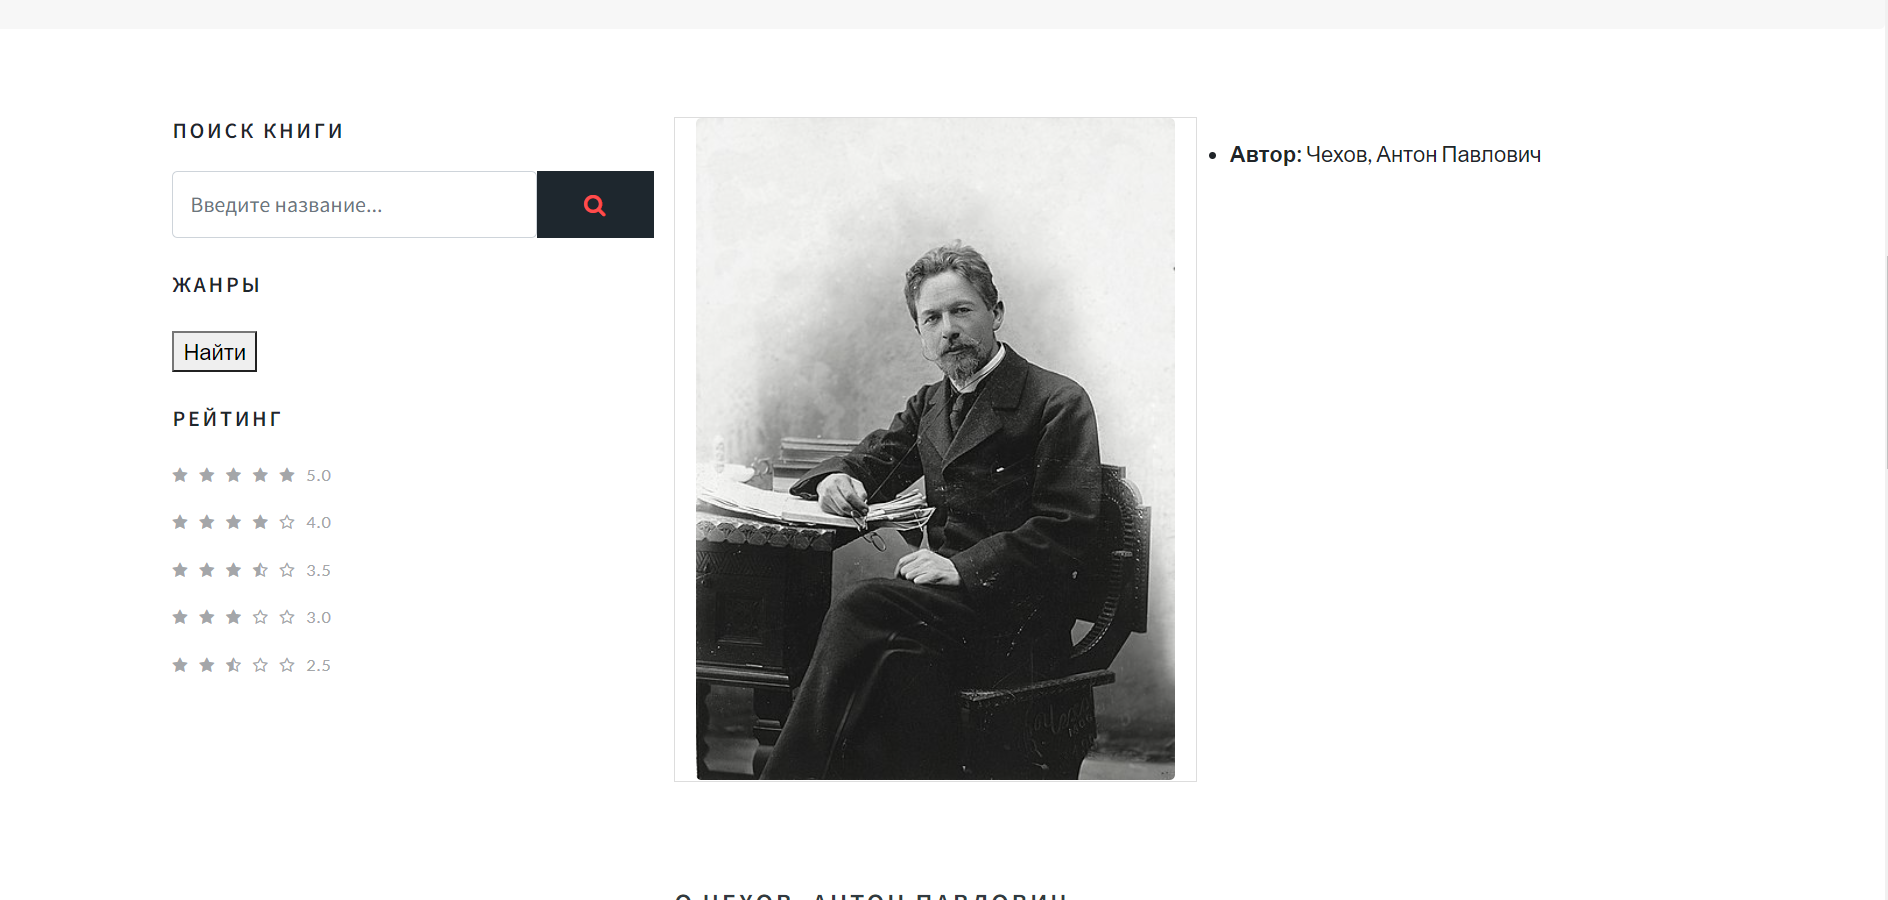Click the author name Чехов, Антон Павлович
This screenshot has width=1888, height=900.
pyautogui.click(x=1423, y=155)
